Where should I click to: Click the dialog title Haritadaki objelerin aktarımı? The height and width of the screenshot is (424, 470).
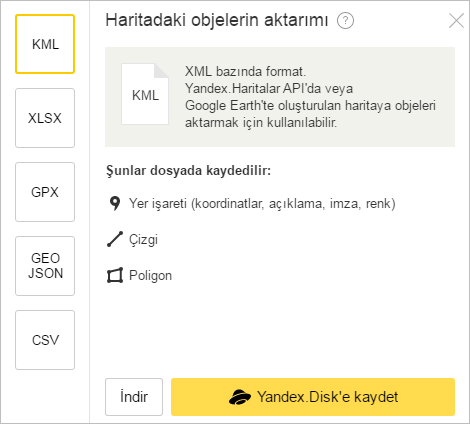pos(217,20)
